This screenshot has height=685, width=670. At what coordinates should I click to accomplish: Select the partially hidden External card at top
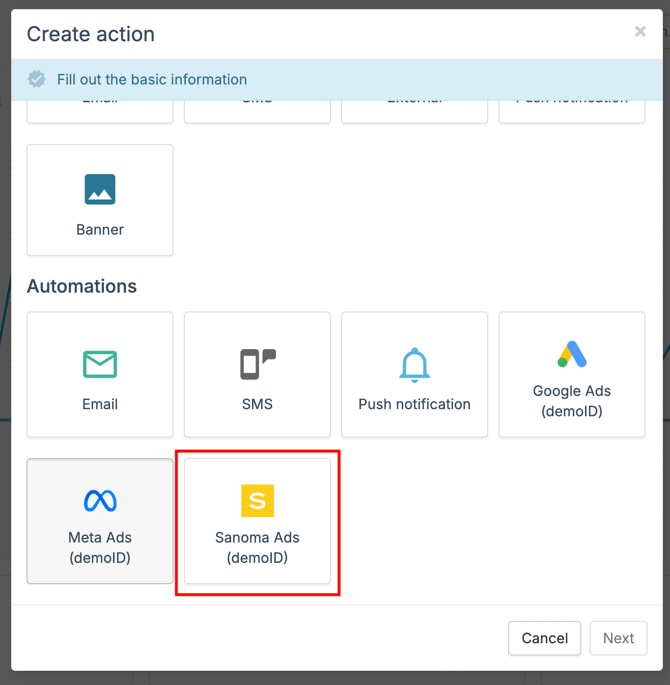(414, 110)
